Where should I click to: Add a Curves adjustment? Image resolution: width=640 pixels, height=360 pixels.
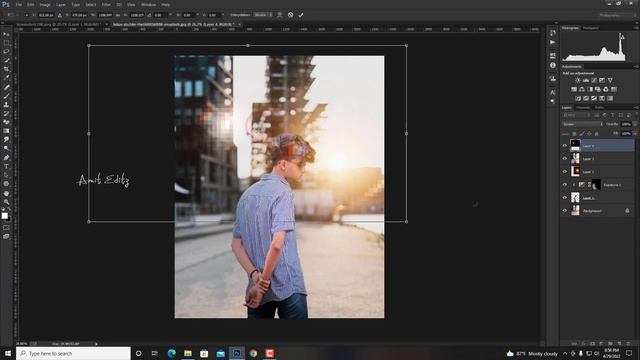pyautogui.click(x=594, y=80)
